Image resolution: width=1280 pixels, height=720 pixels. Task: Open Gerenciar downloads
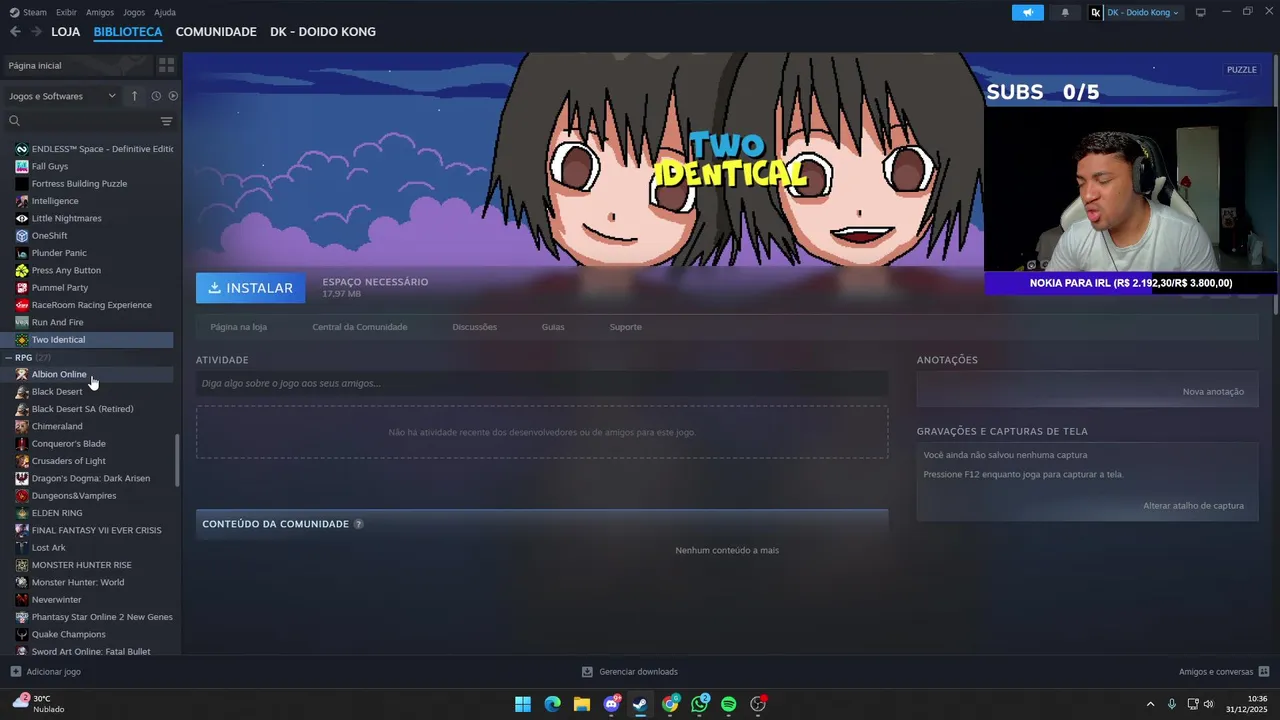630,672
